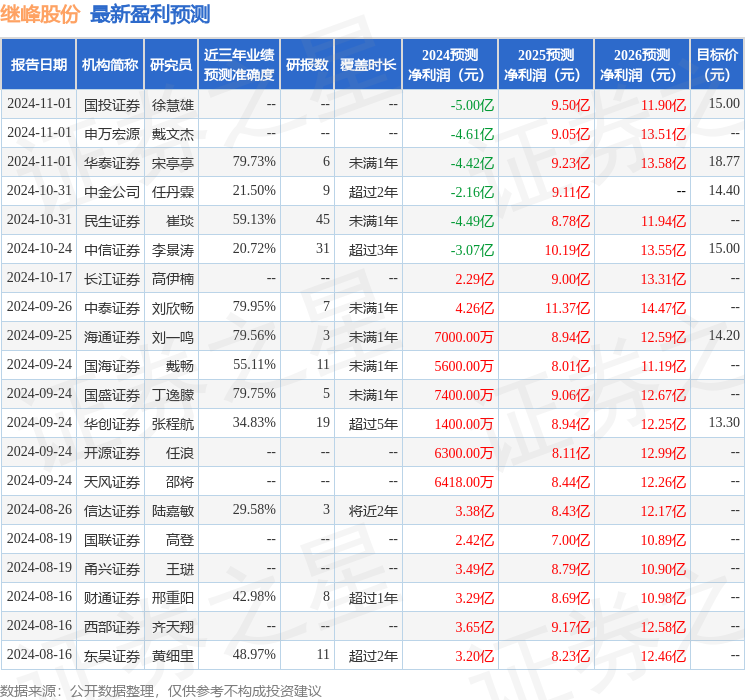The image size is (745, 700).
Task: Click the 报告日期 column header
Action: (x=38, y=65)
